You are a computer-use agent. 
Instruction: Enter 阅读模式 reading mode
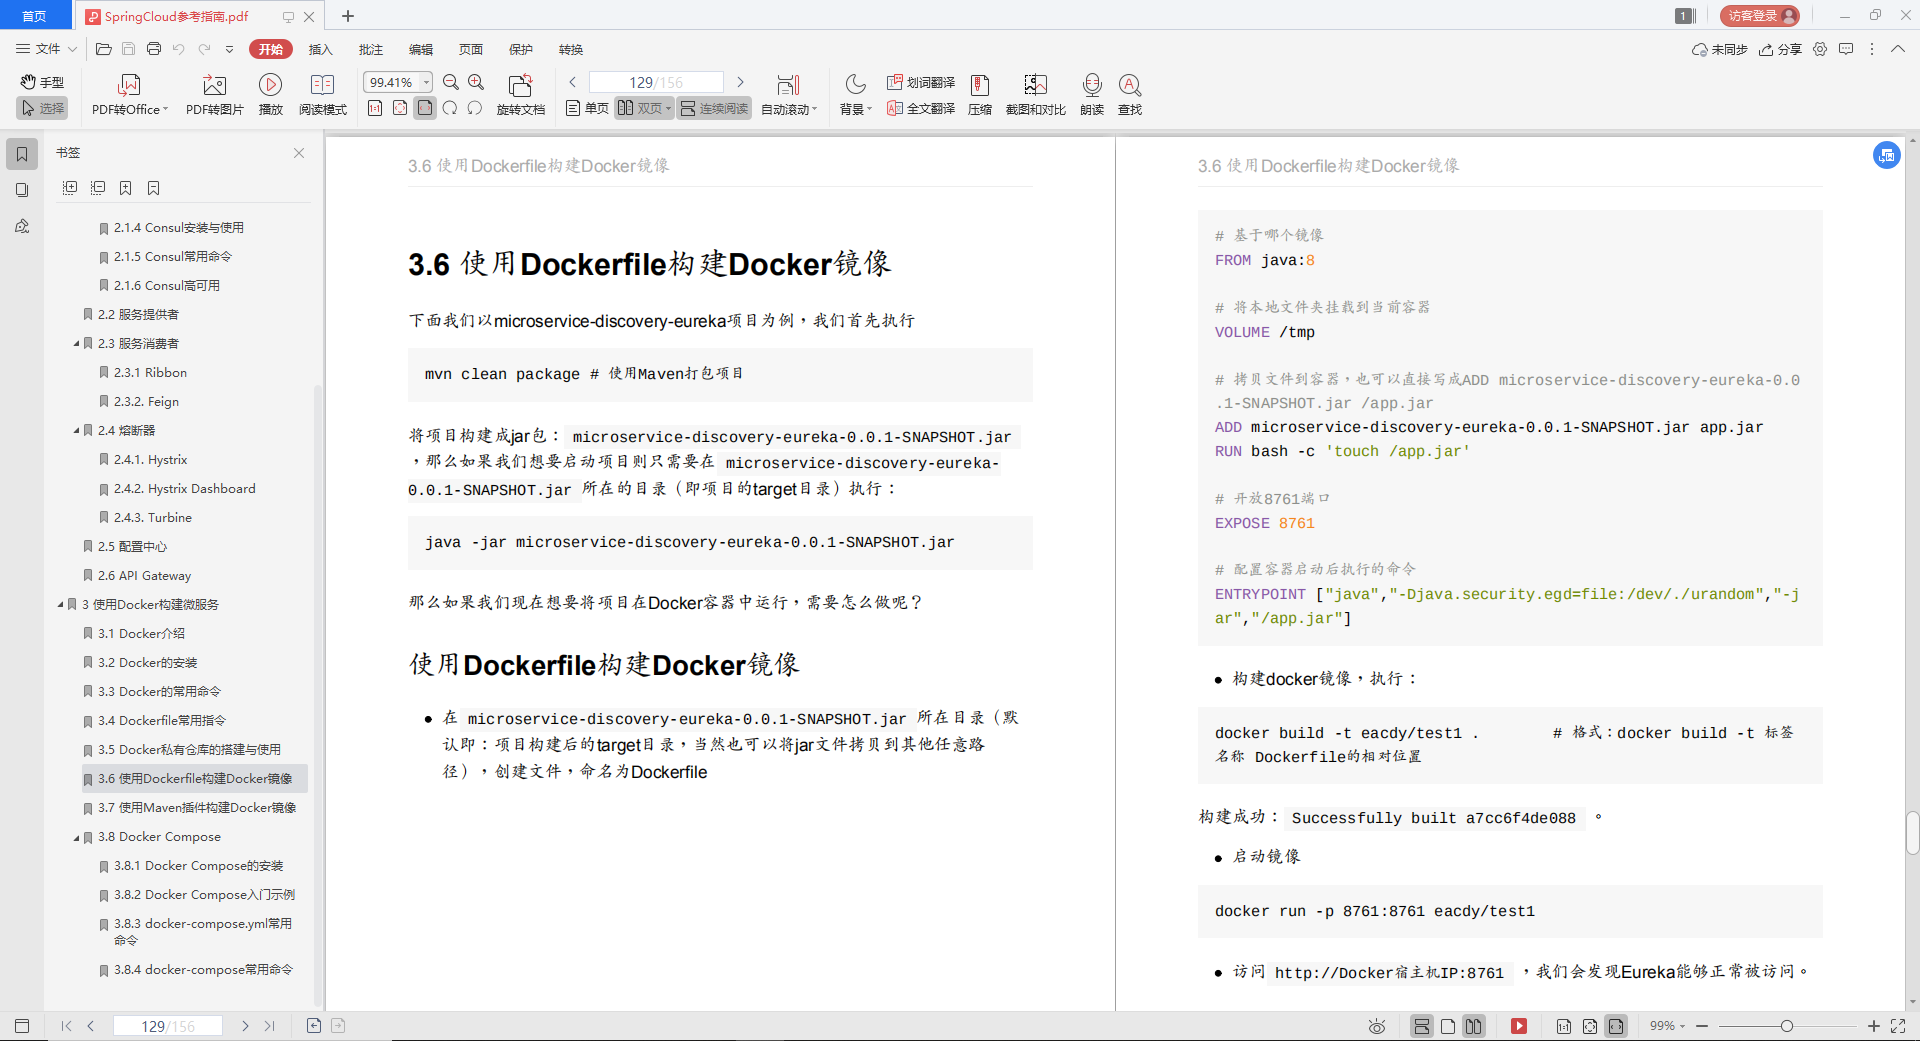[322, 95]
